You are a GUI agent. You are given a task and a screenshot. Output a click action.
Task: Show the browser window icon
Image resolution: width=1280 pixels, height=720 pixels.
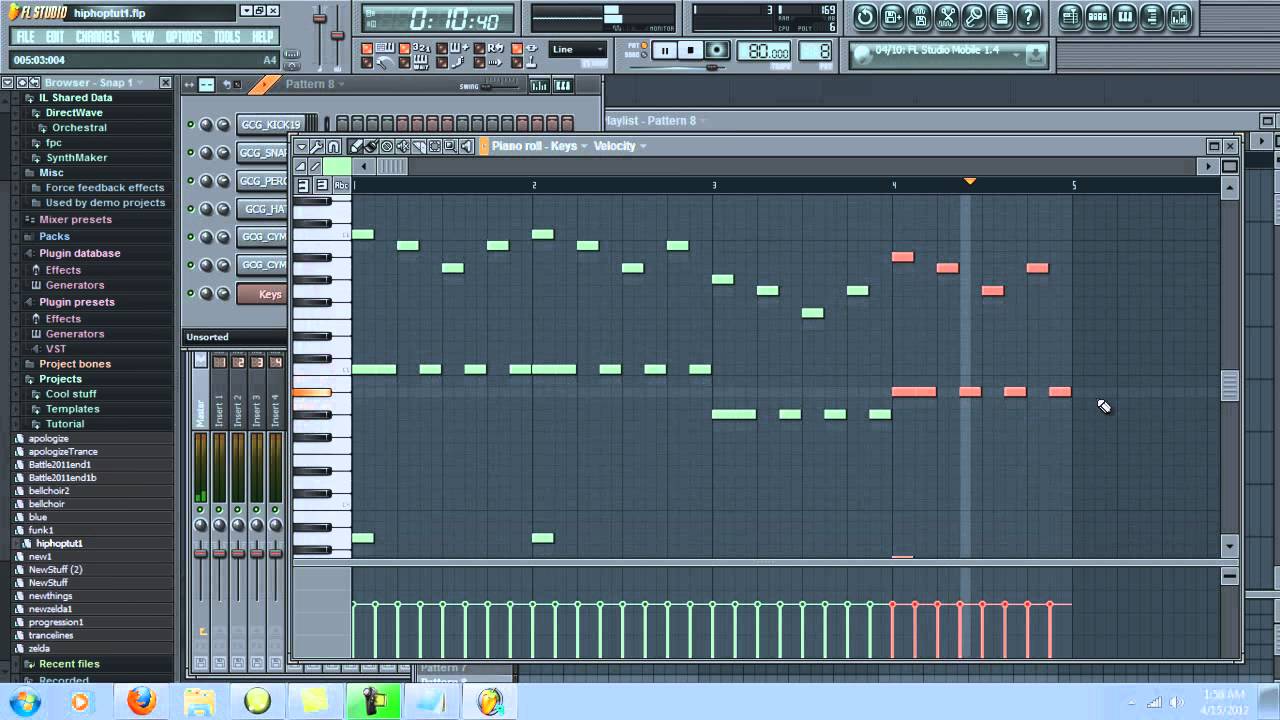click(1152, 16)
